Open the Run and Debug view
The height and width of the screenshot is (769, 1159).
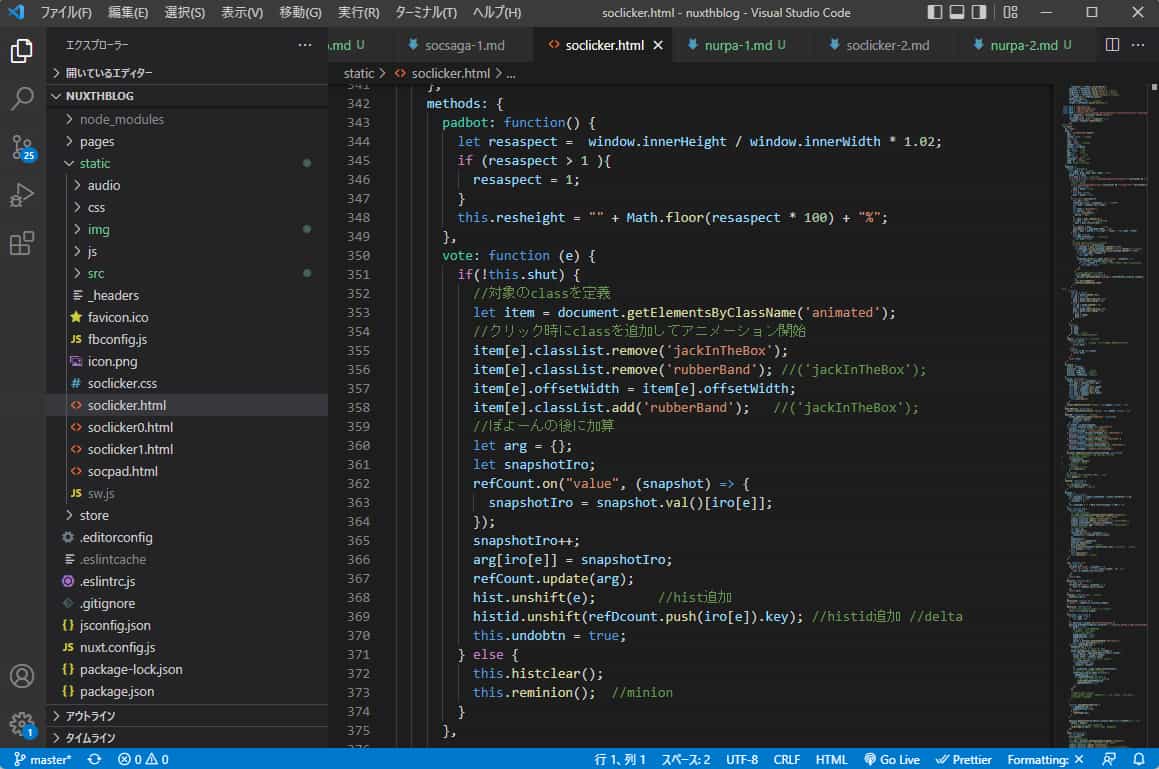(x=22, y=195)
